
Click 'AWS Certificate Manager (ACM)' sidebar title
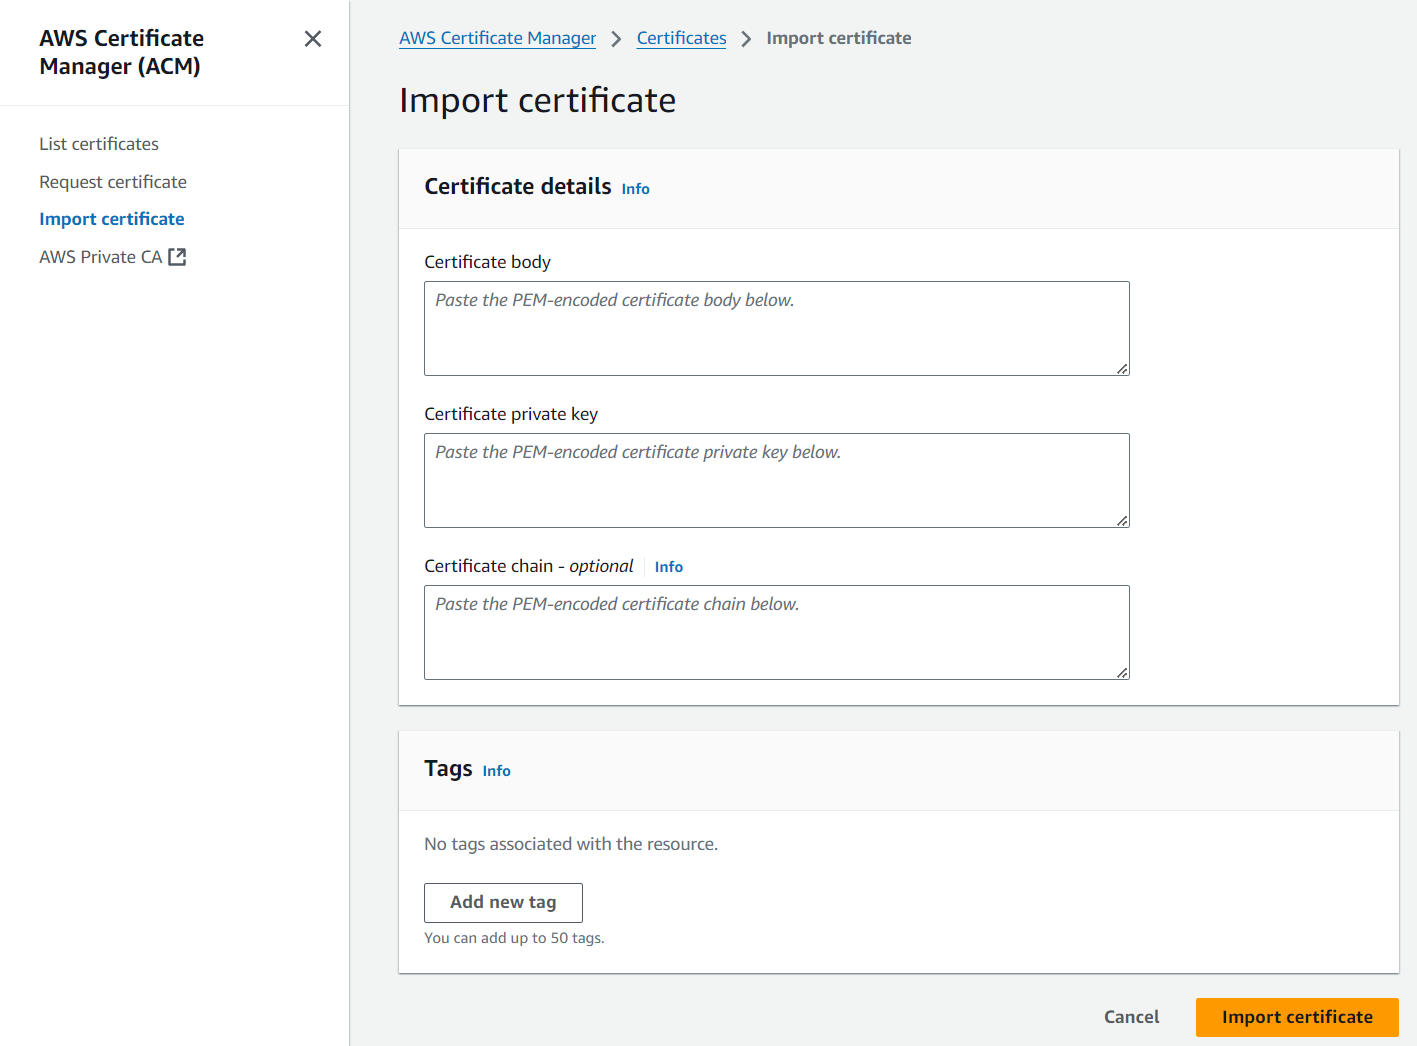[121, 52]
